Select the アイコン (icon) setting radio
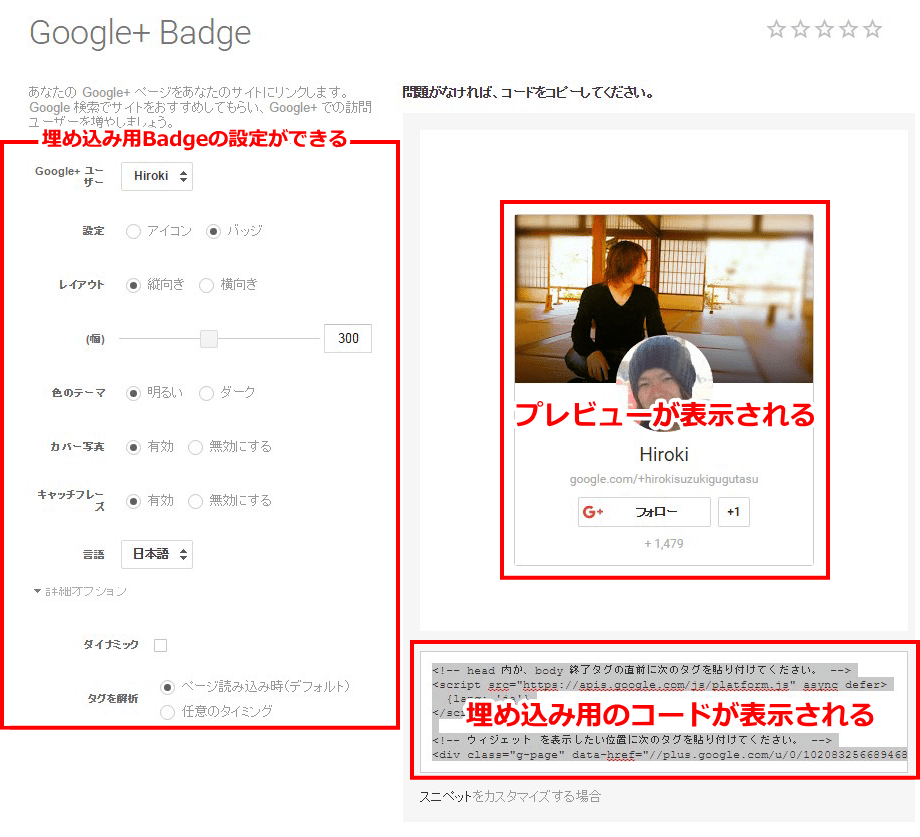 [133, 232]
